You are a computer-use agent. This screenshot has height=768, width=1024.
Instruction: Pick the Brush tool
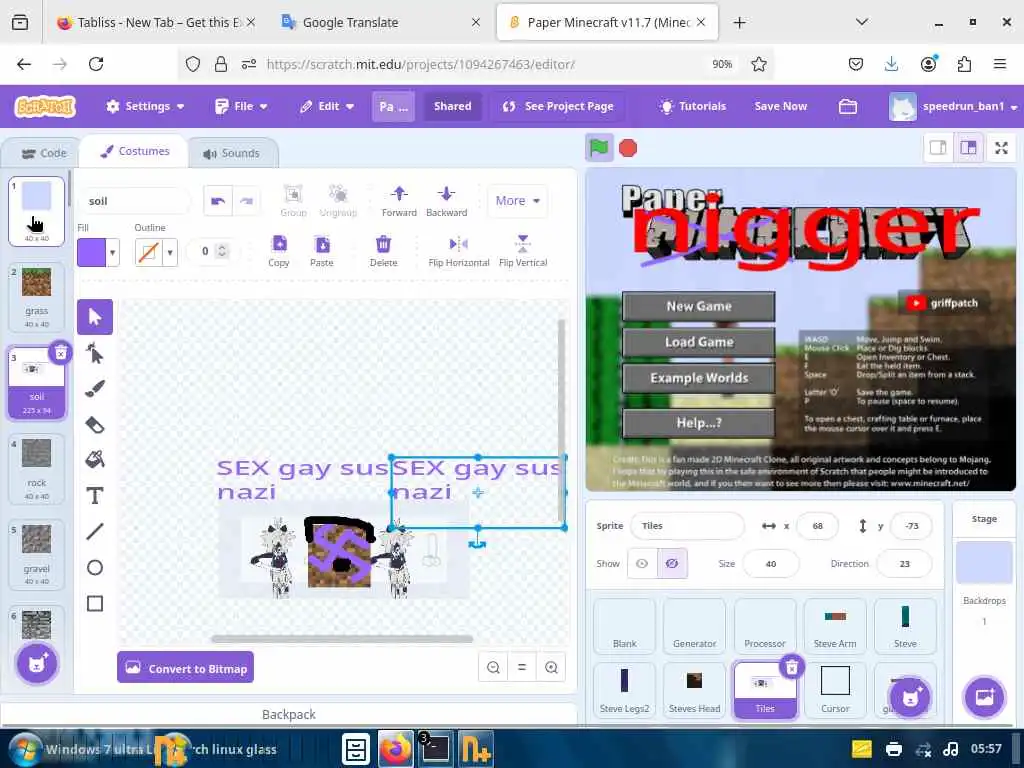tap(95, 389)
